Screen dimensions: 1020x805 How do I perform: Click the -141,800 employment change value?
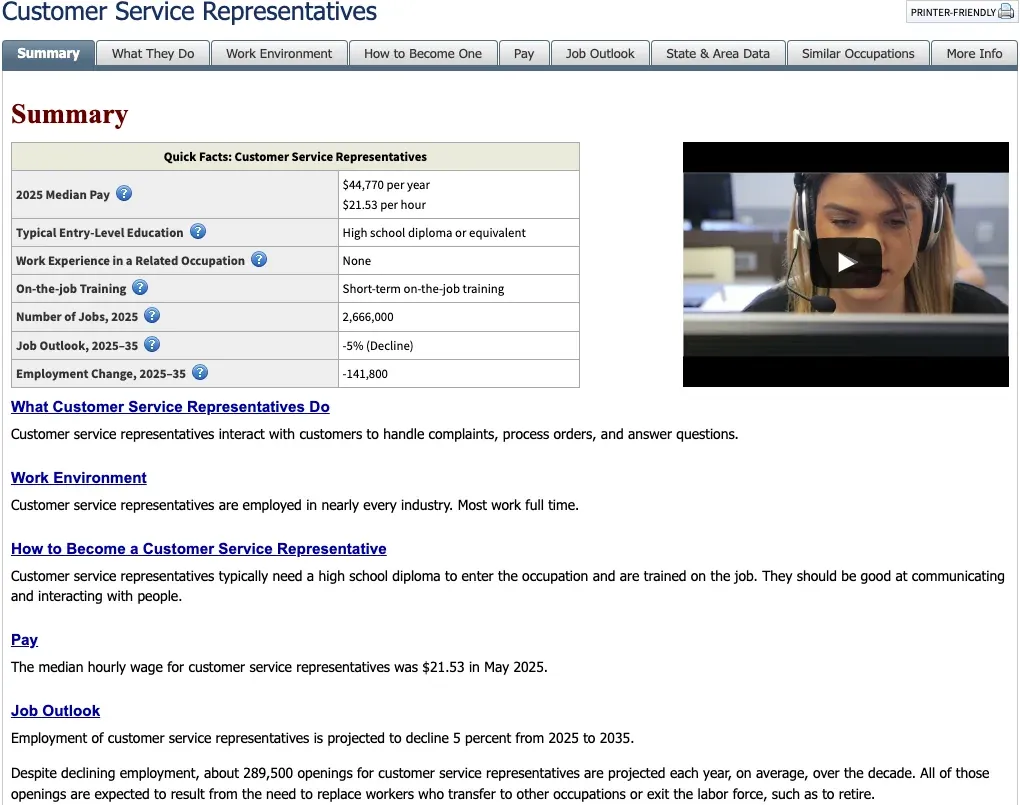point(365,374)
